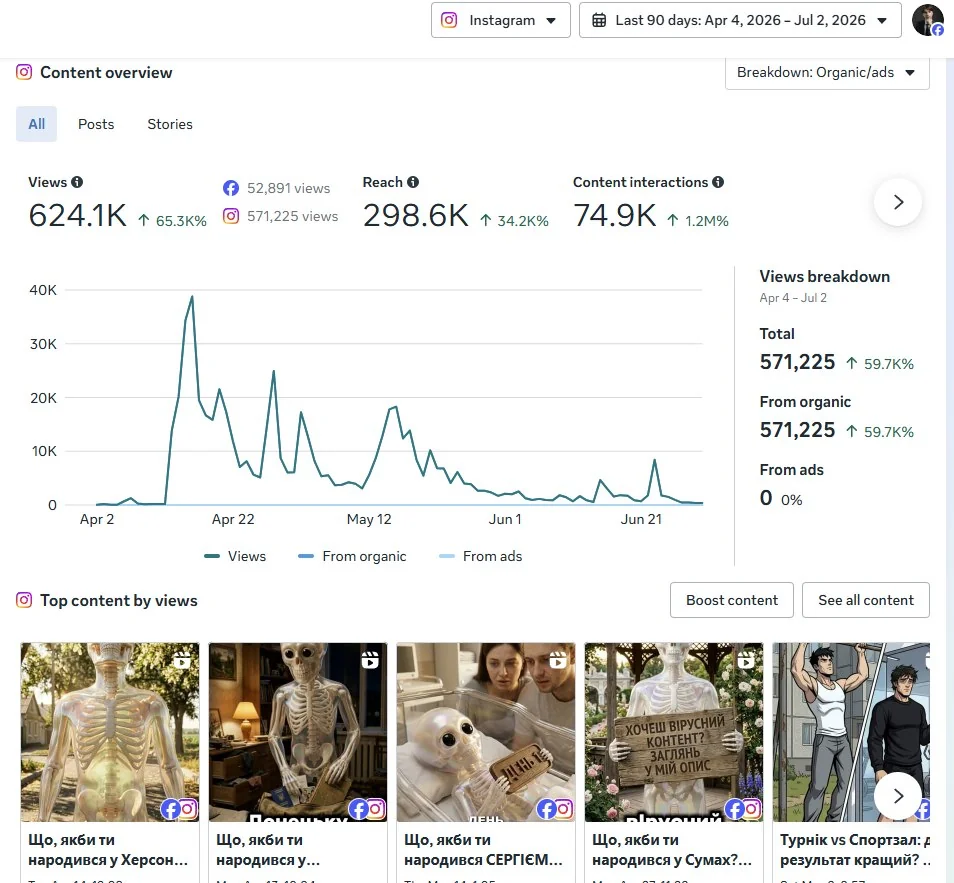Open the СЕРГІЄМ baby skeleton reel thumbnail
Screen dimensions: 954x883
tap(486, 732)
